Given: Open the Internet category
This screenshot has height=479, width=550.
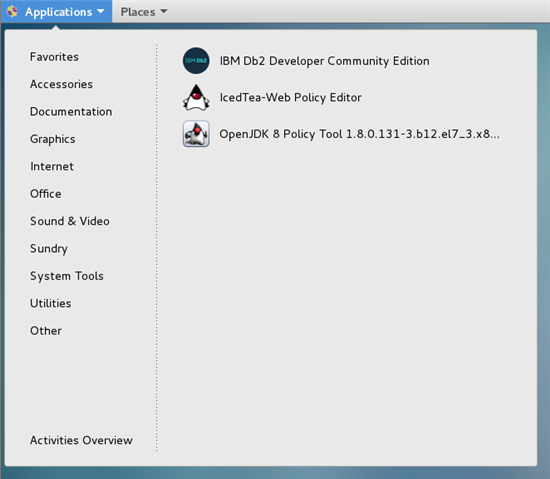Looking at the screenshot, I should tap(52, 166).
